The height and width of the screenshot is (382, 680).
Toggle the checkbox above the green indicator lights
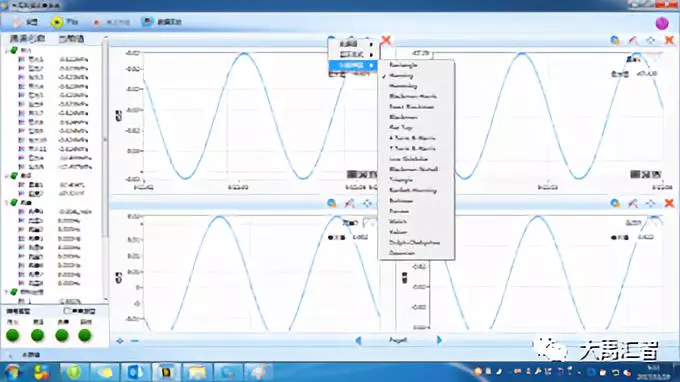pos(67,311)
